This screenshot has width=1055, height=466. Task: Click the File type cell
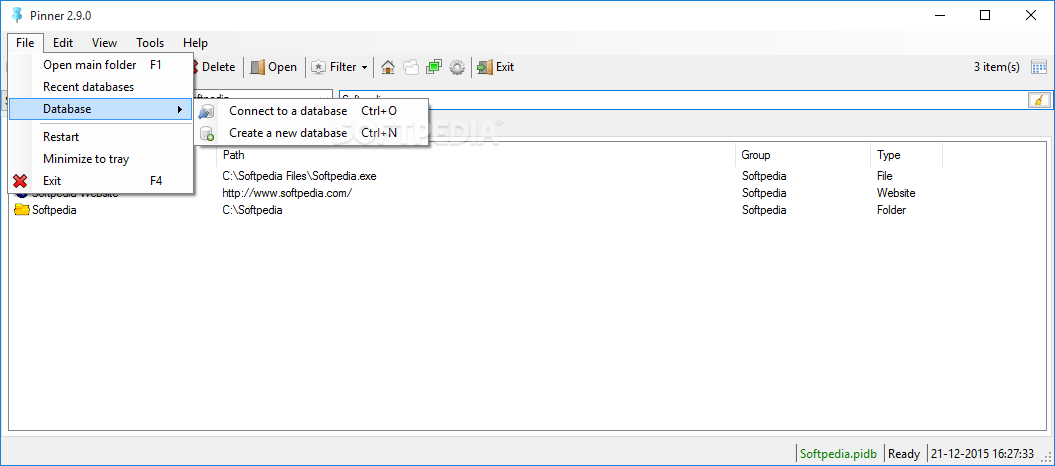click(x=885, y=176)
